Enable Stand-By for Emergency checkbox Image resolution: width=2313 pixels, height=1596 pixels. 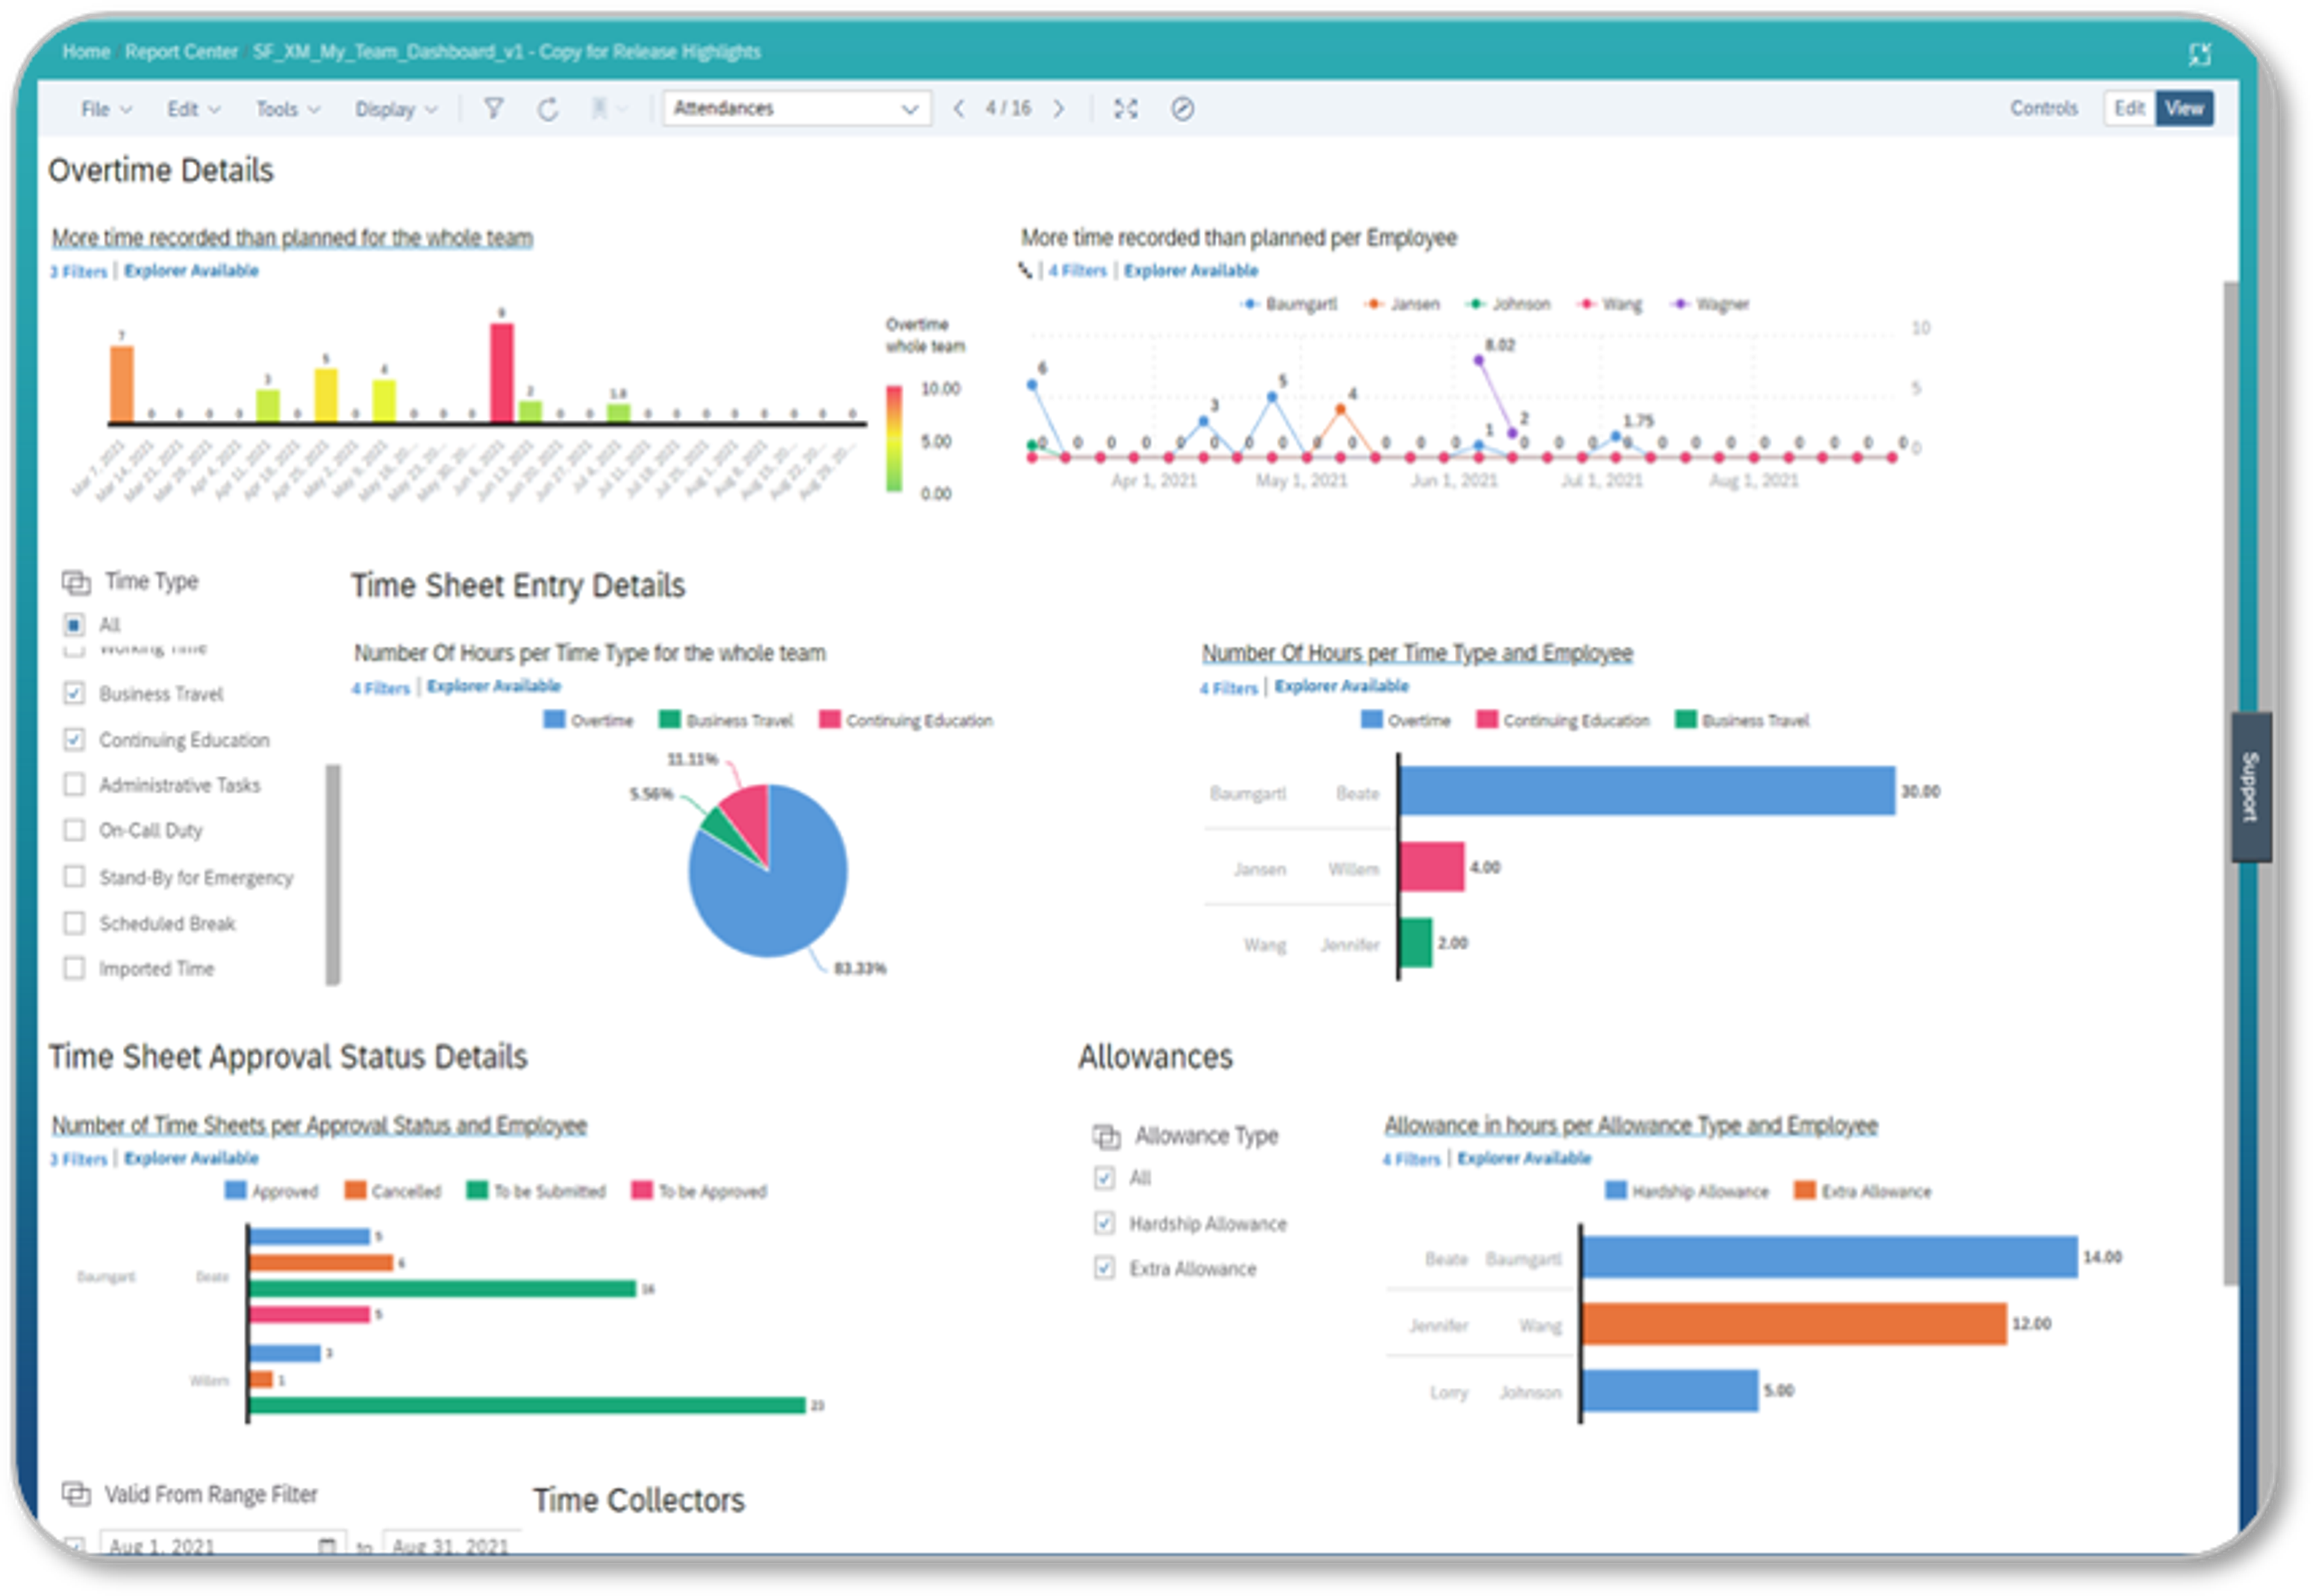(74, 876)
